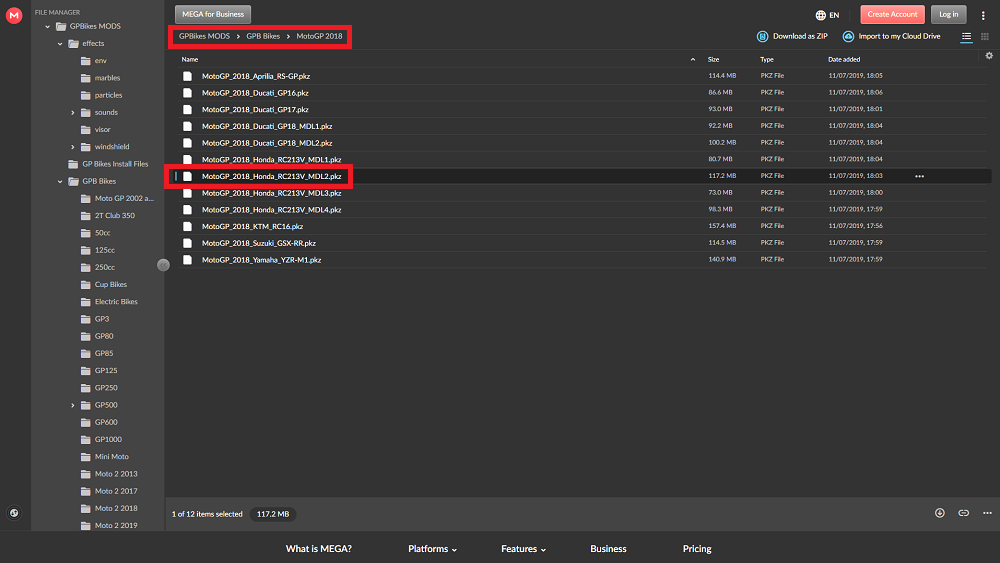Click Download as ZIP text

click(x=800, y=36)
